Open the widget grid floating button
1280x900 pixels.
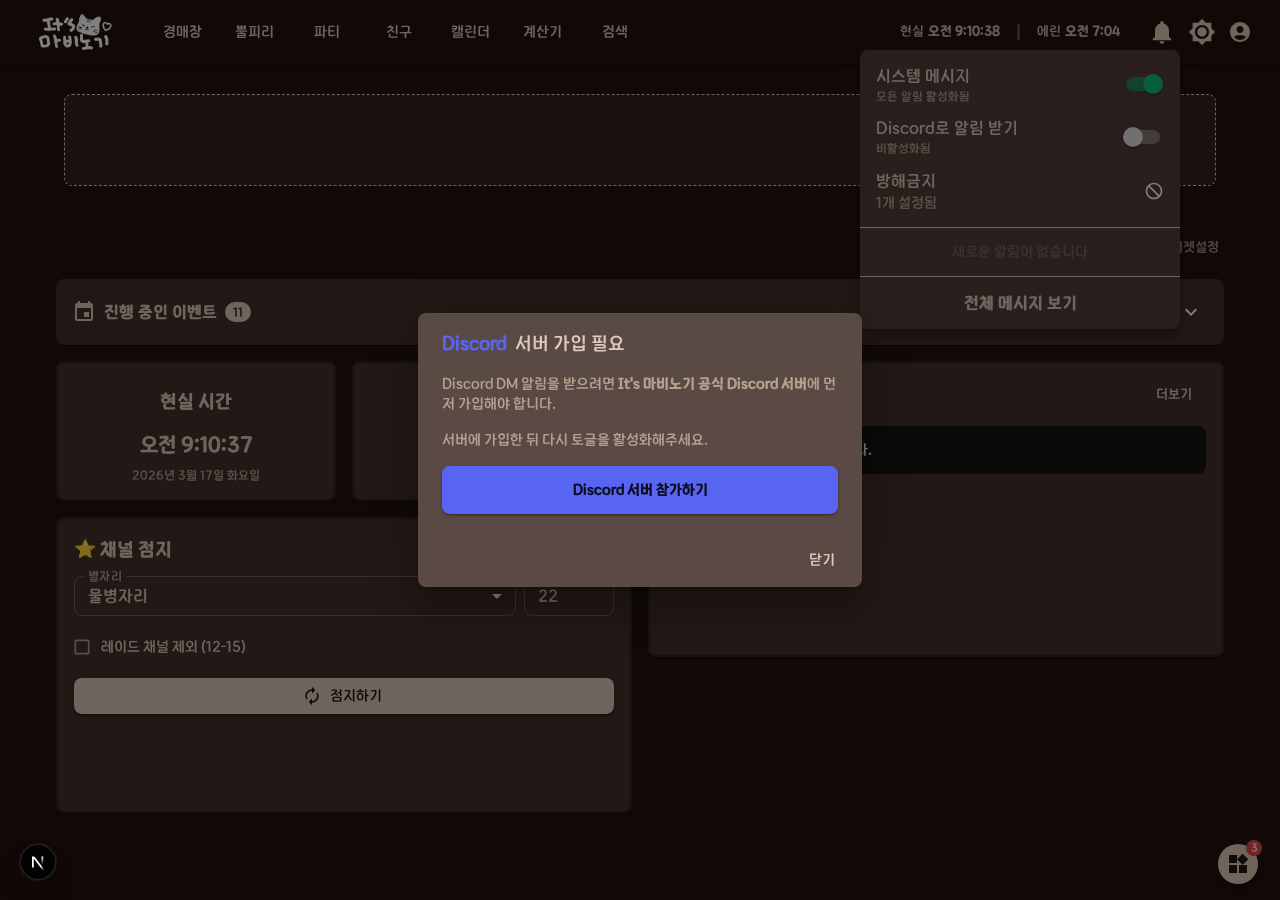(1238, 864)
